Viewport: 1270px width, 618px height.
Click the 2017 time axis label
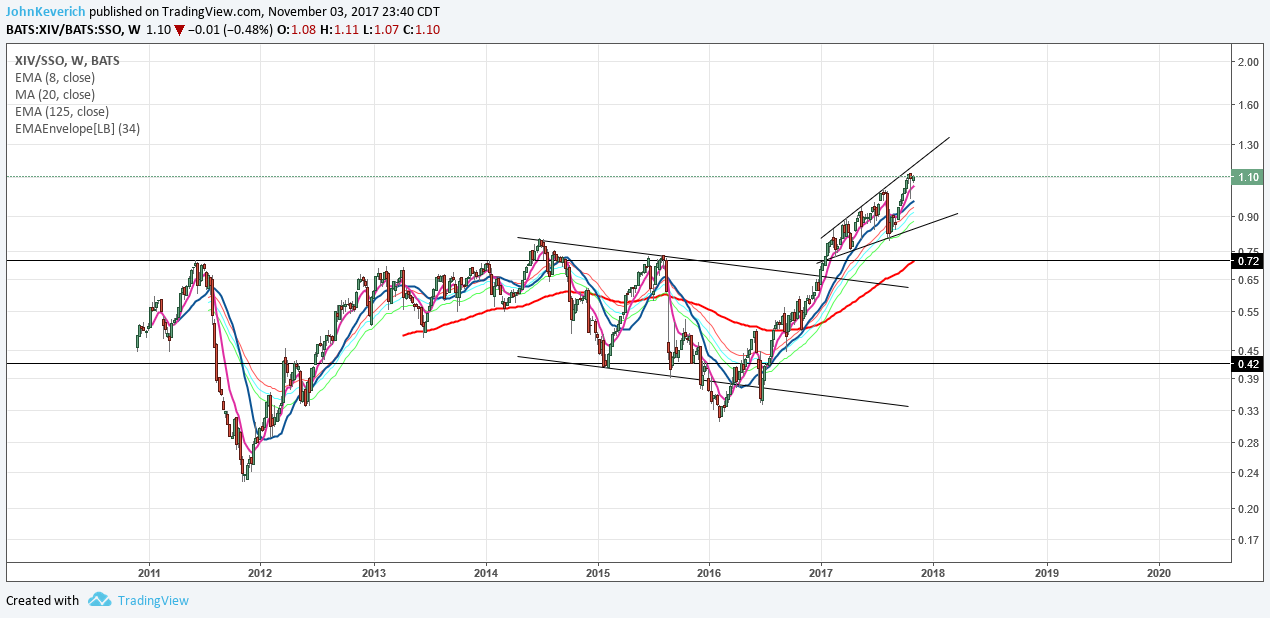pos(821,573)
